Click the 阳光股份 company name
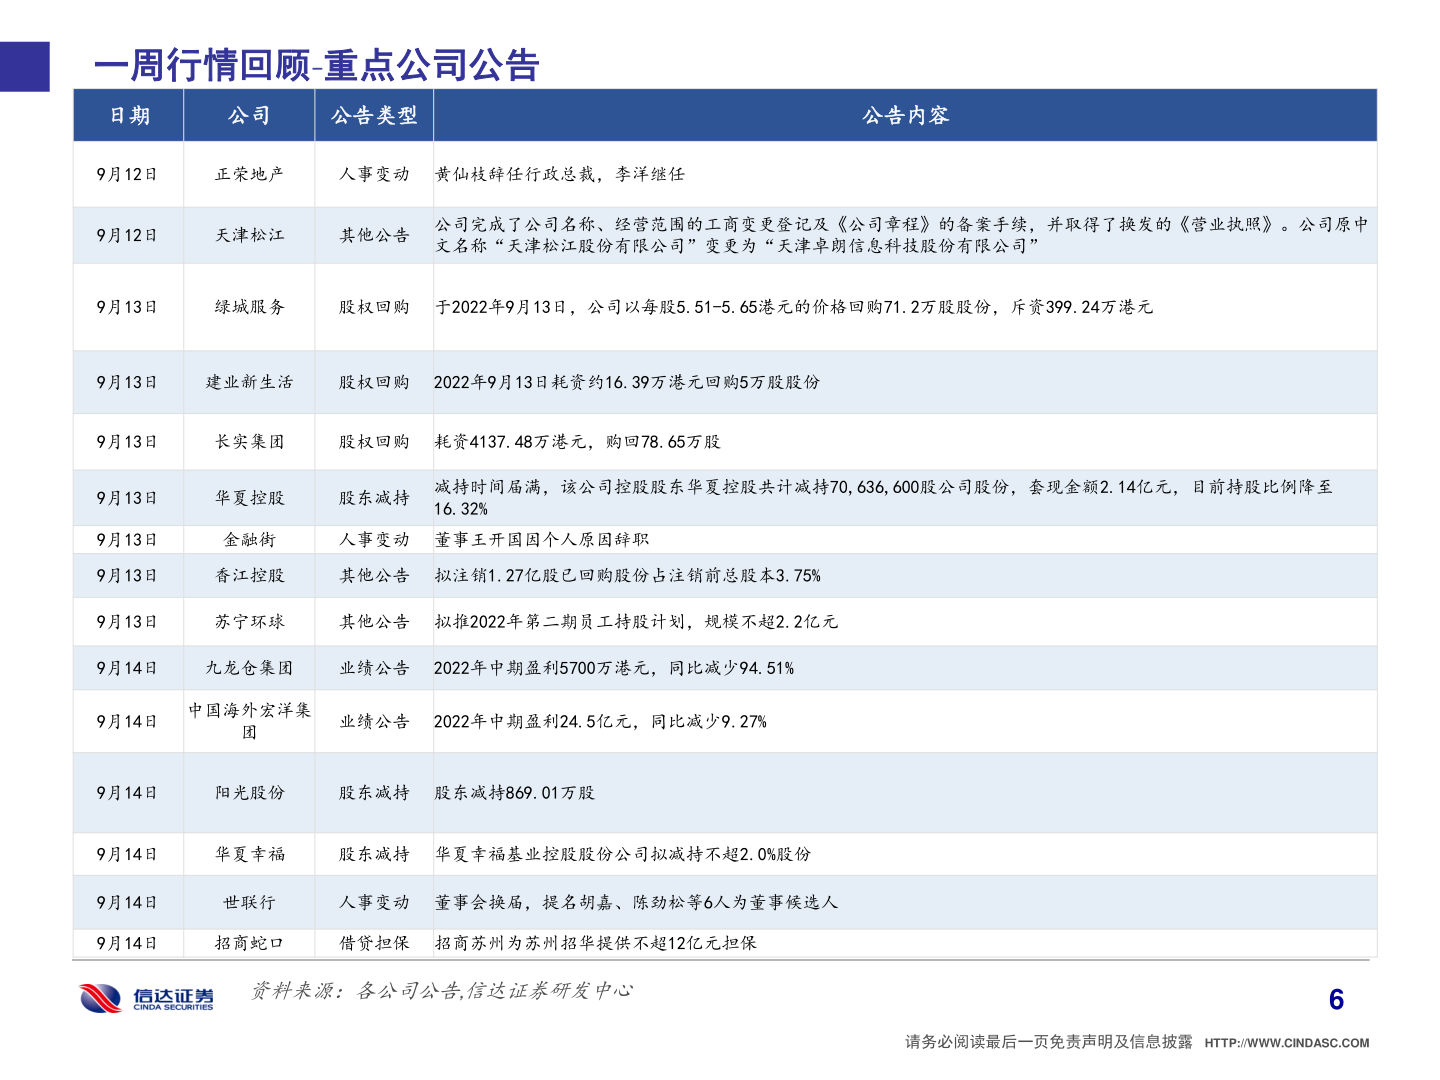The height and width of the screenshot is (1080, 1440). pyautogui.click(x=249, y=792)
